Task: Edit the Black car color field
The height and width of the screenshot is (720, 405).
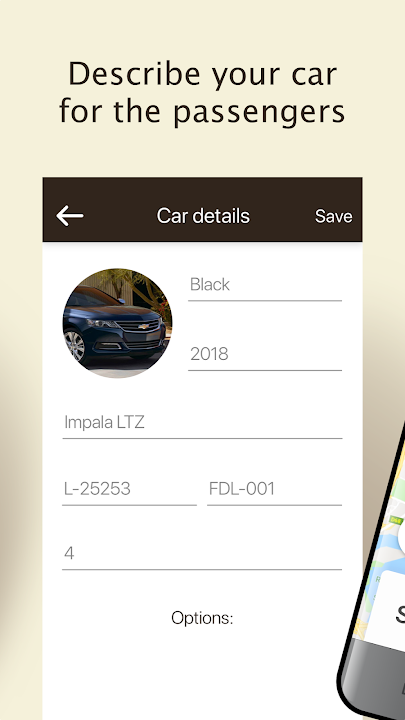Action: point(265,286)
